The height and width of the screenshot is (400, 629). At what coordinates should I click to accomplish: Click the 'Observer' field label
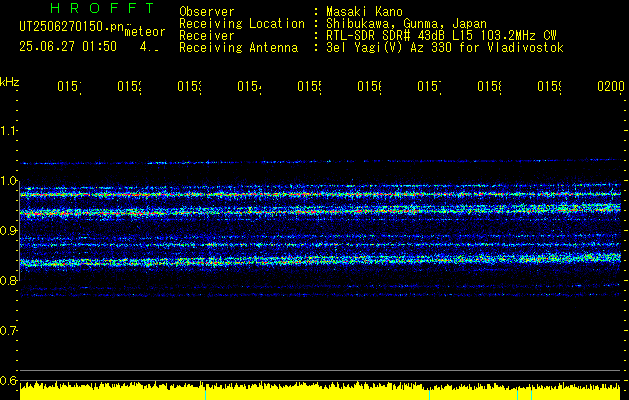(x=207, y=11)
